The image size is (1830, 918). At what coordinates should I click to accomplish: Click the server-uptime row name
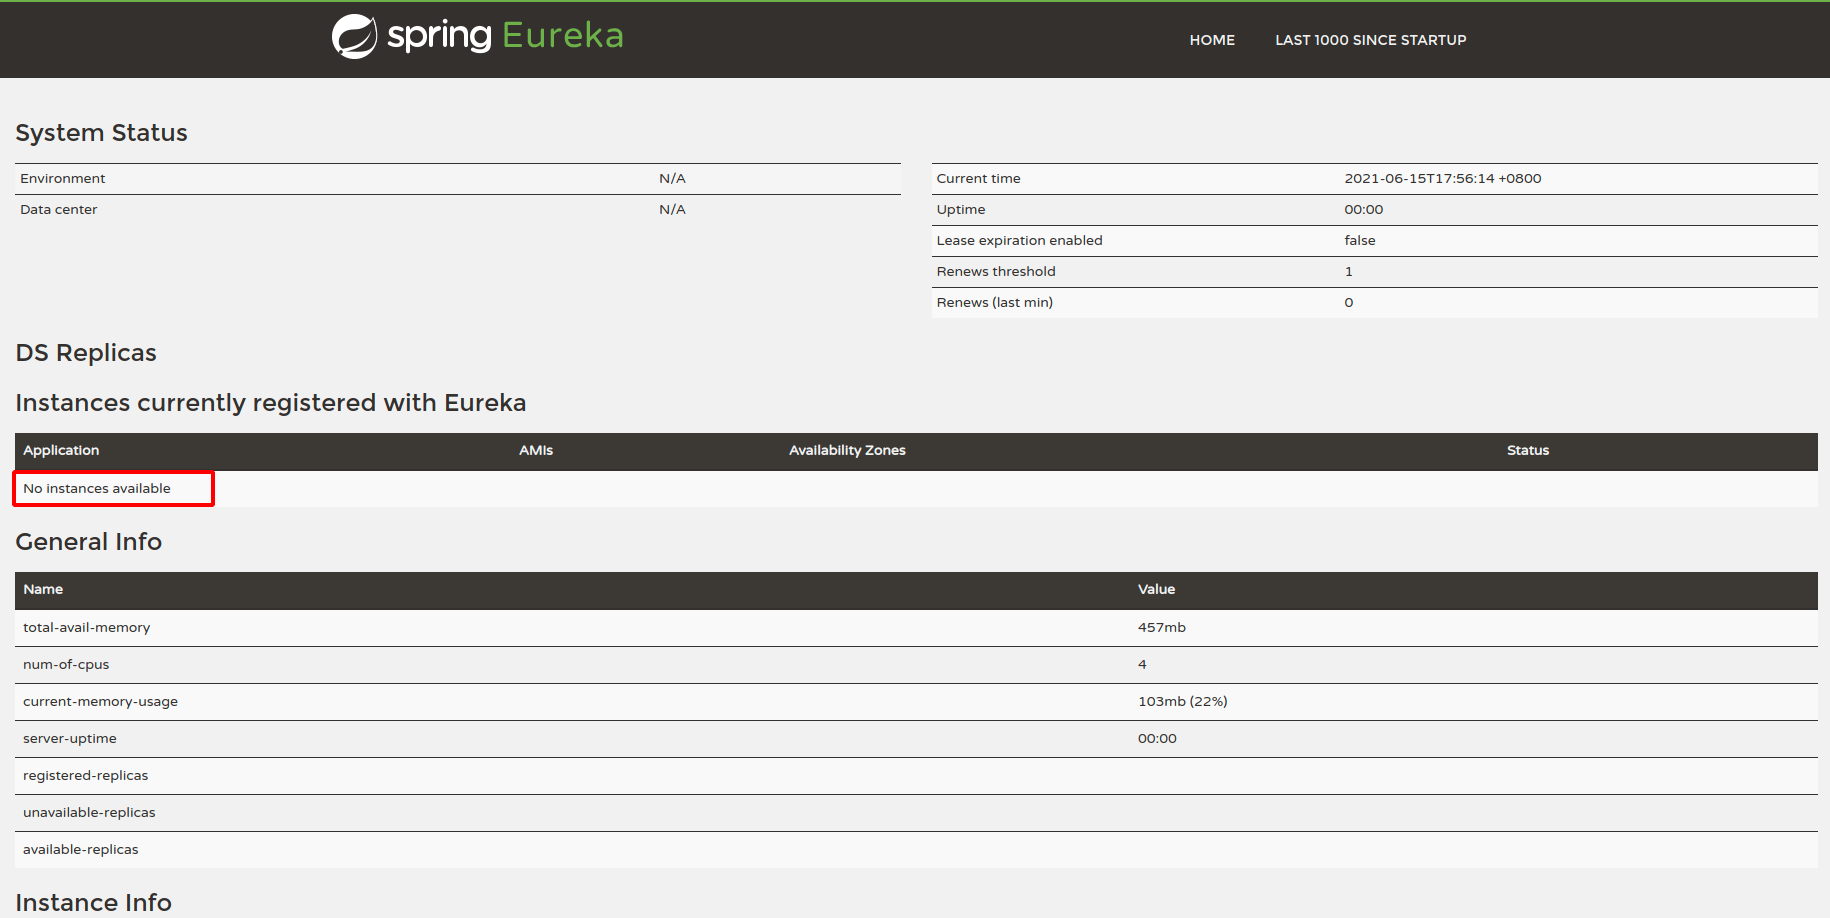[x=70, y=739]
